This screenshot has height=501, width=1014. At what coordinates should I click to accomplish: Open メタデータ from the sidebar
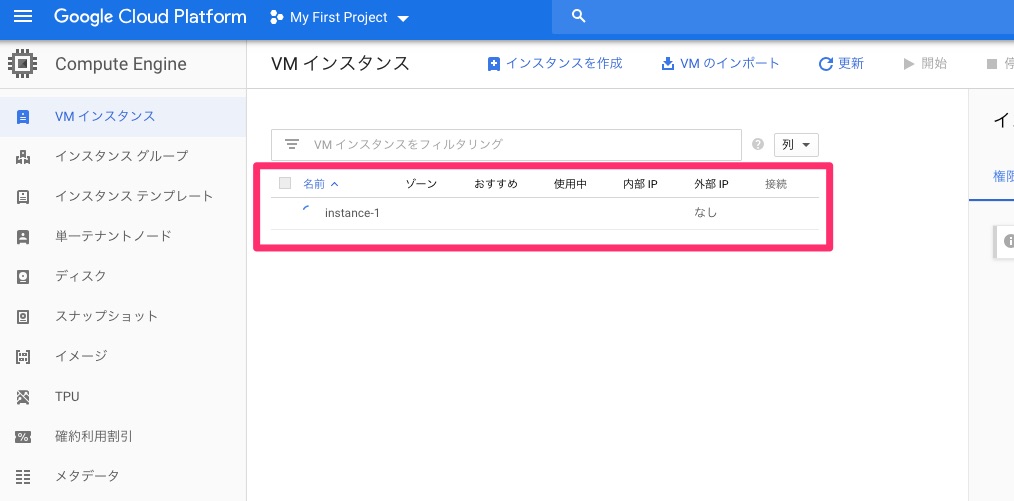(87, 476)
